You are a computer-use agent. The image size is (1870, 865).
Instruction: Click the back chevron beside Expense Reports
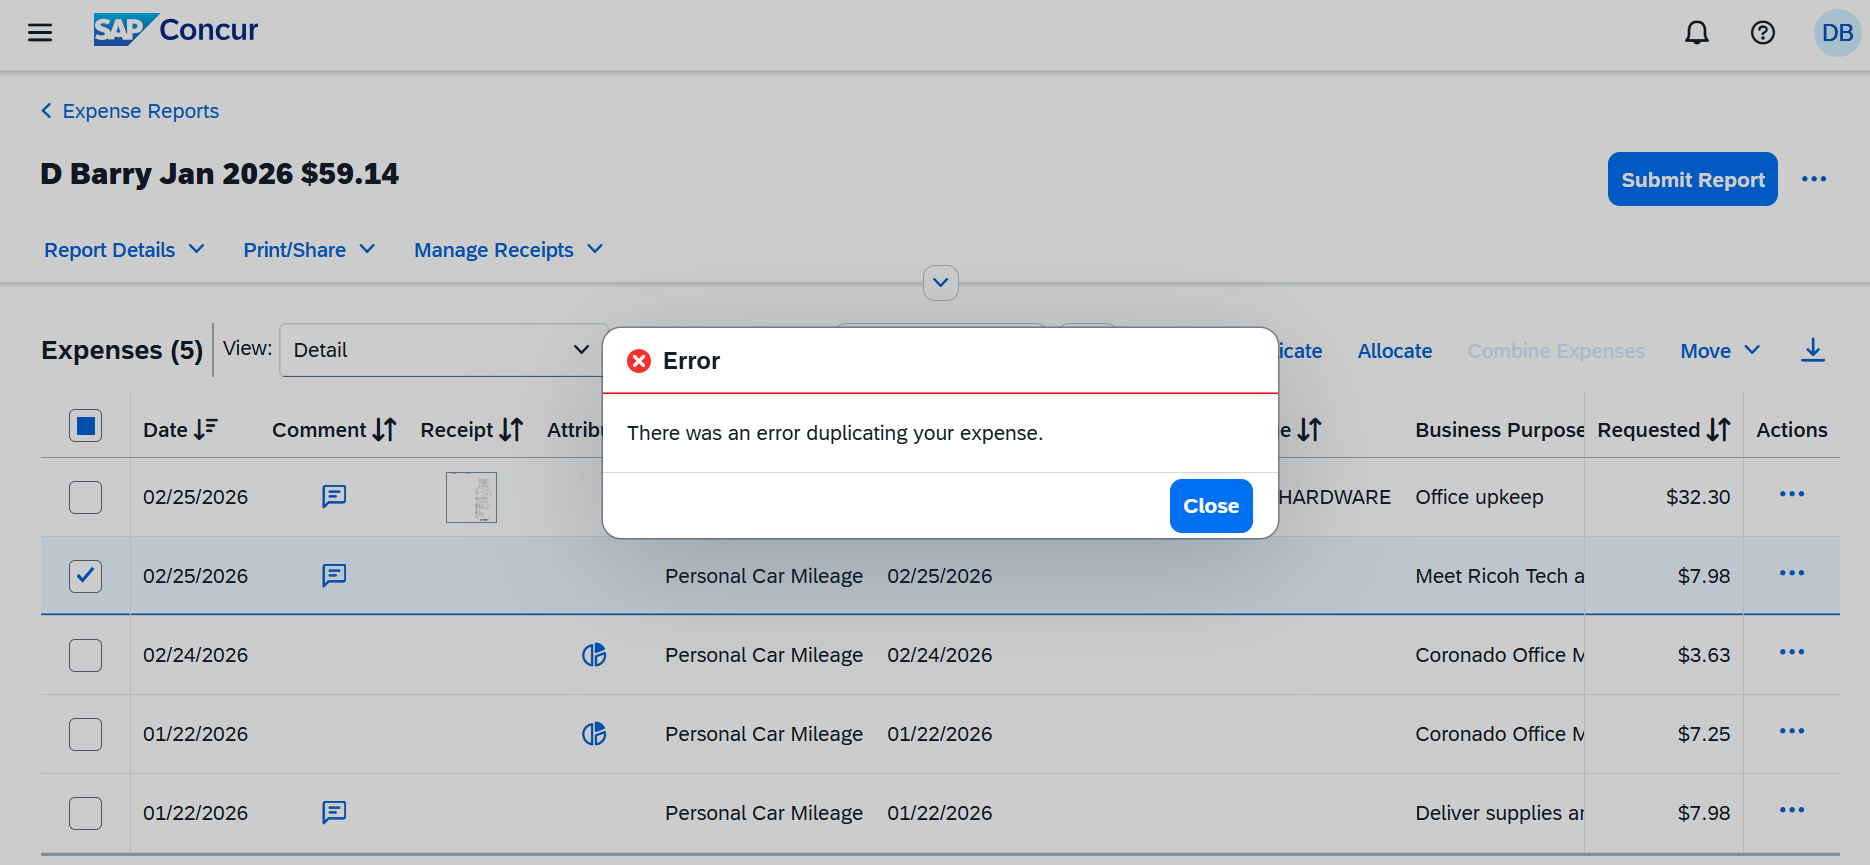click(x=46, y=111)
